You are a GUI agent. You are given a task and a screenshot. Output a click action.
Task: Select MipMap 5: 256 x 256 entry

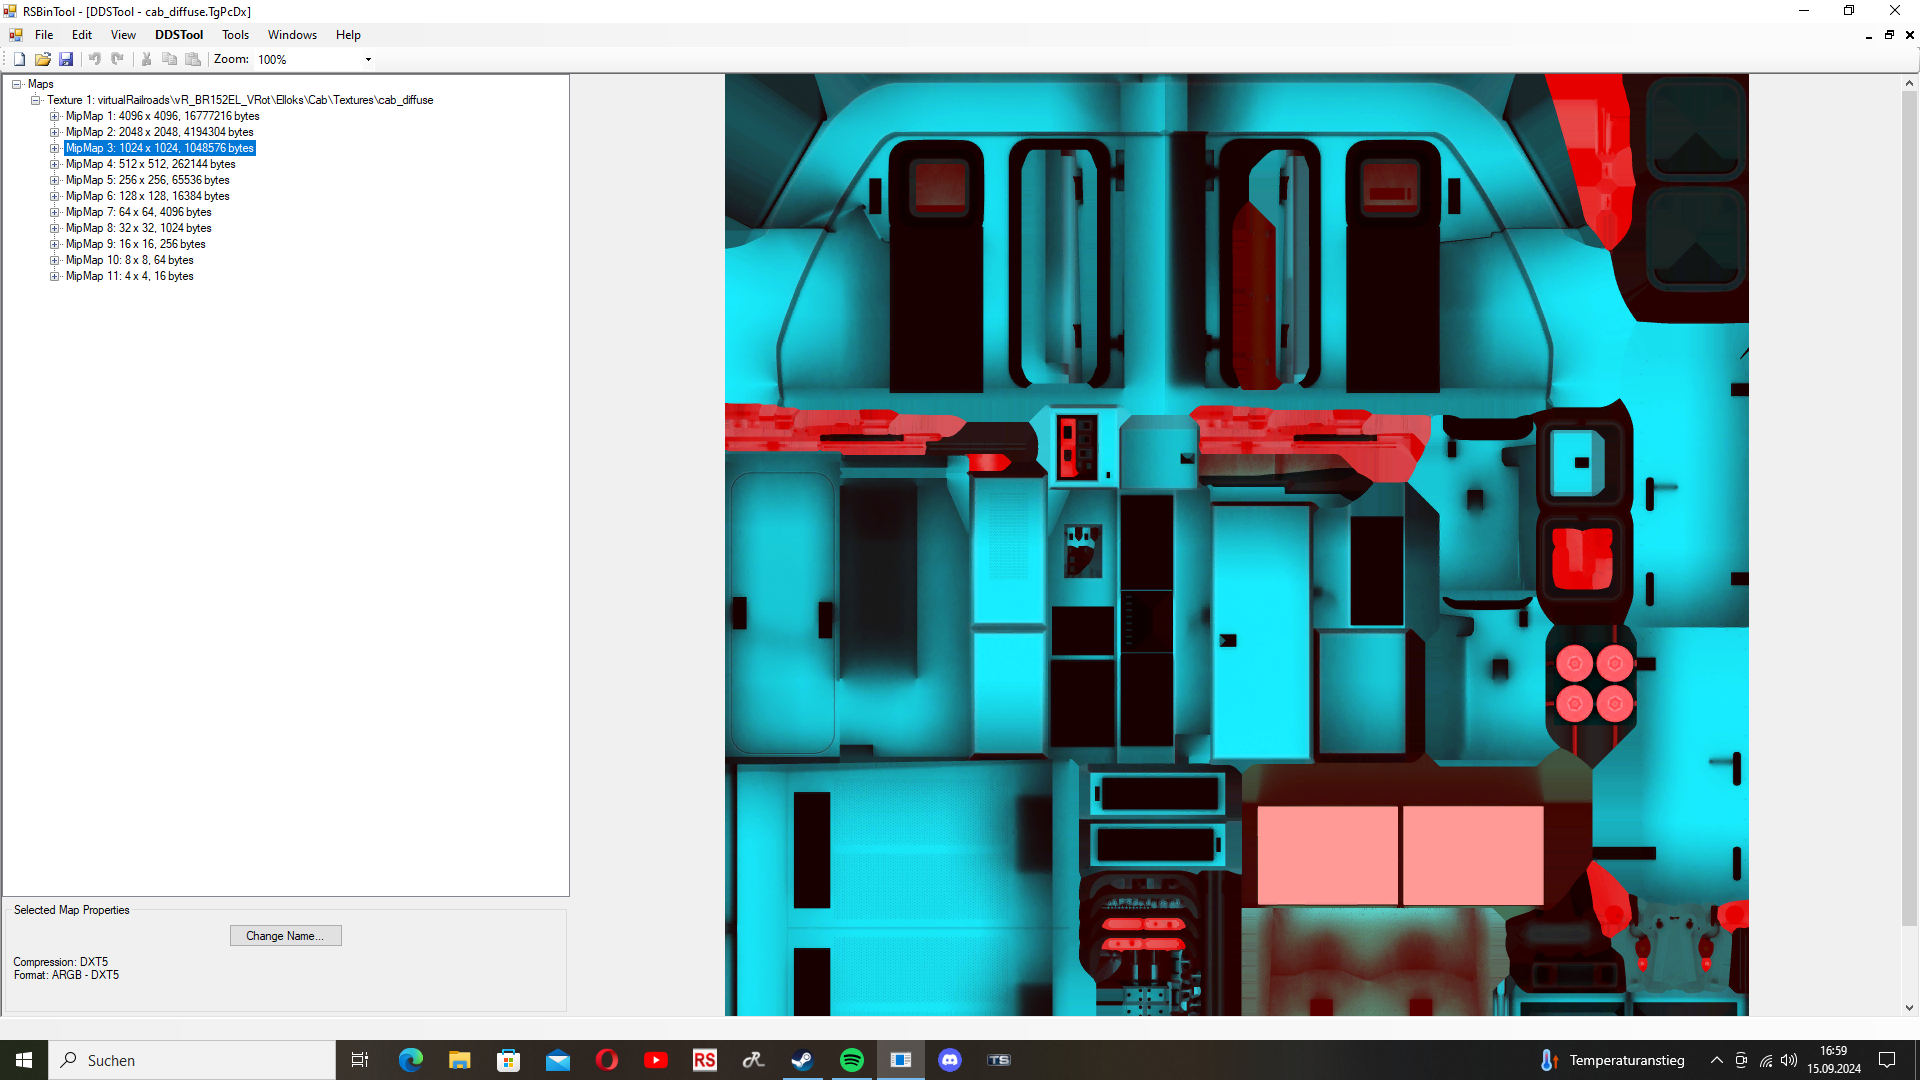pos(147,180)
